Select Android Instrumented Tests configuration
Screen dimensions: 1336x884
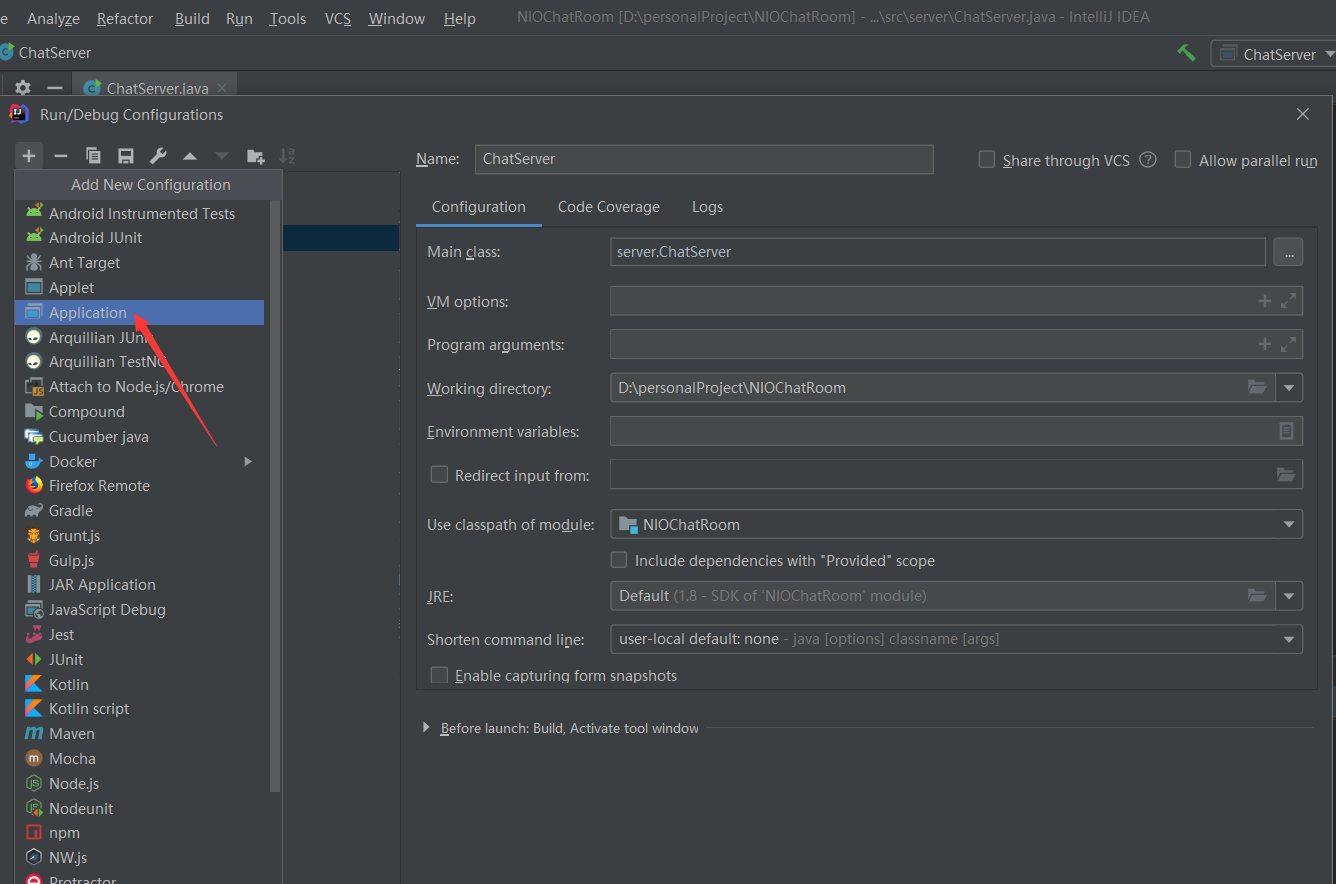tap(140, 213)
